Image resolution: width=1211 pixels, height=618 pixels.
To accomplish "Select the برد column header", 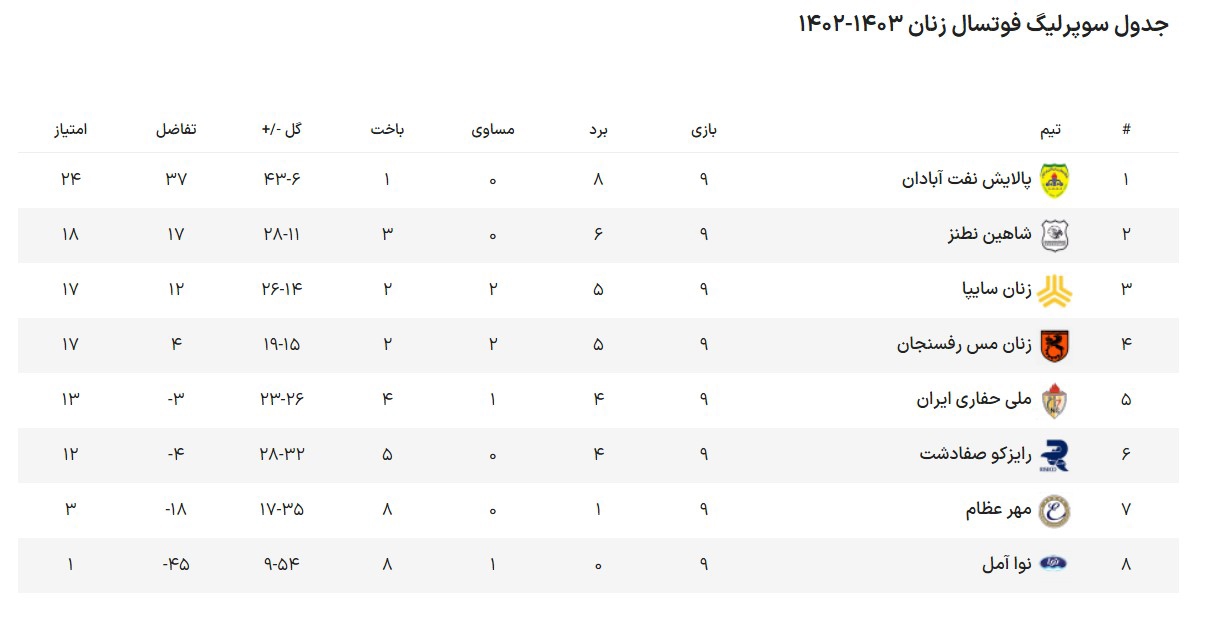I will point(598,130).
